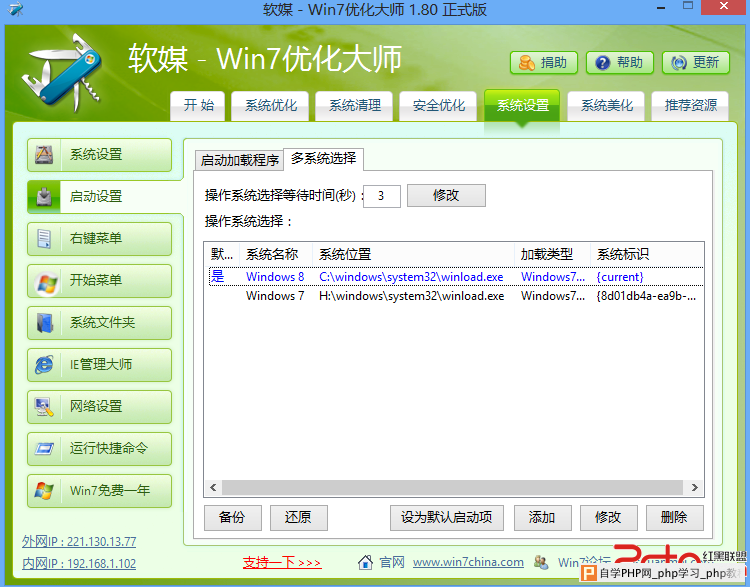The height and width of the screenshot is (587, 750).
Task: Click the 帮助 help button
Action: tap(620, 63)
